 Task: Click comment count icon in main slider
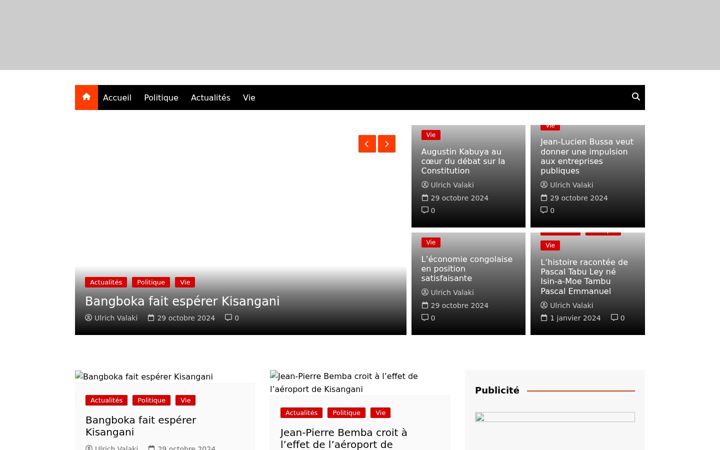click(x=232, y=318)
